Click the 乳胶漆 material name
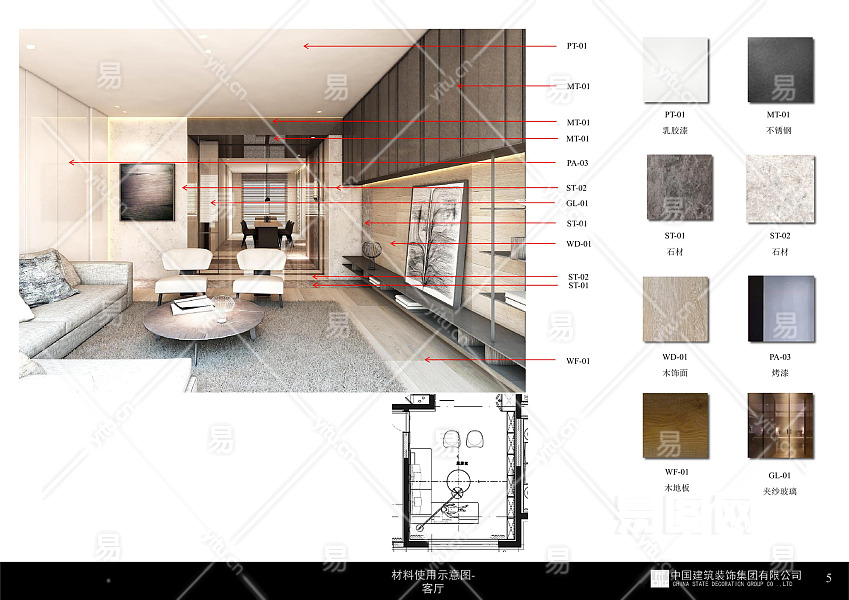849x600 pixels. click(675, 131)
